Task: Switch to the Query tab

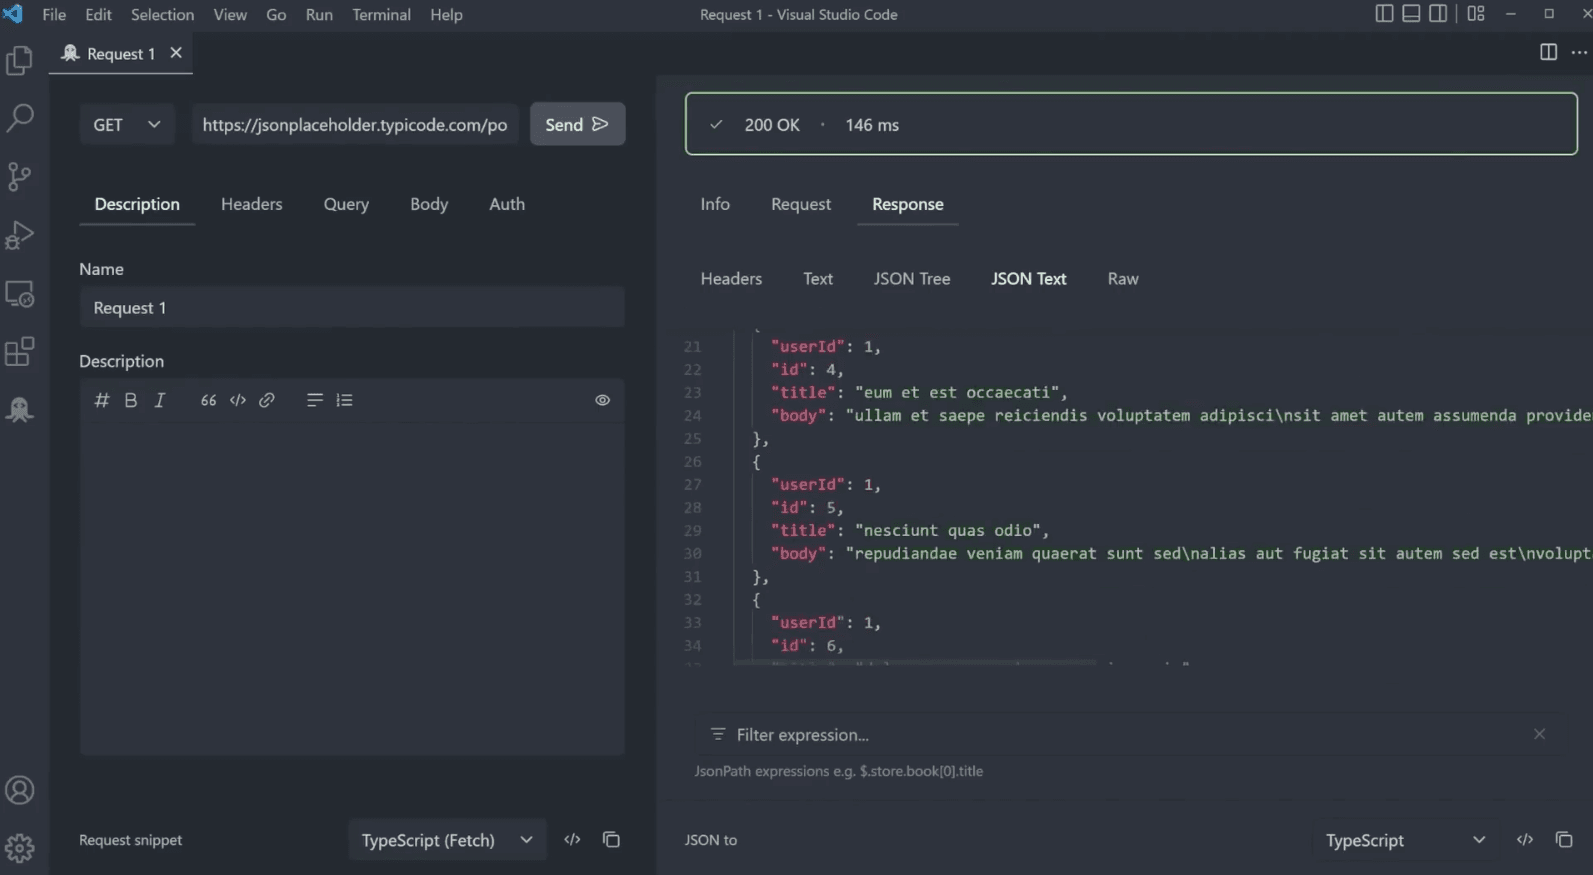Action: (346, 204)
